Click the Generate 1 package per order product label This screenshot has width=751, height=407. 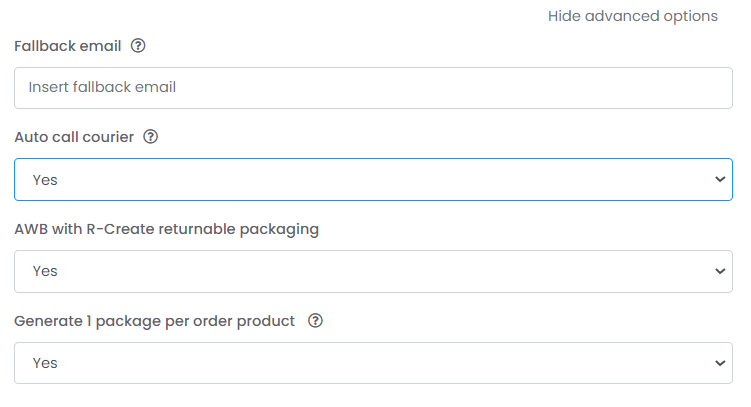[x=154, y=321]
